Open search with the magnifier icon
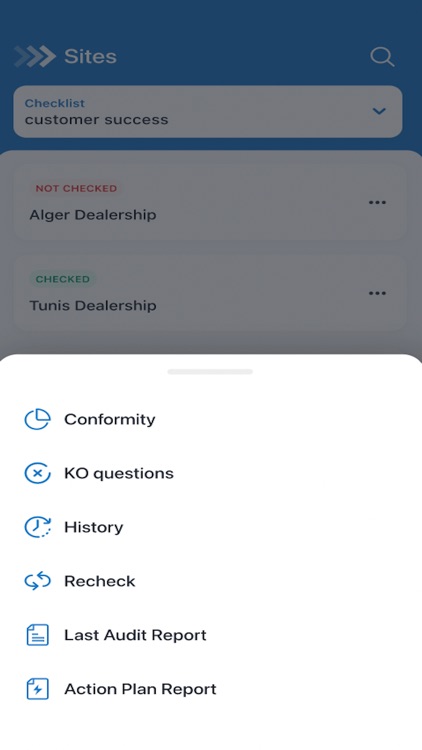The image size is (422, 750). [382, 57]
